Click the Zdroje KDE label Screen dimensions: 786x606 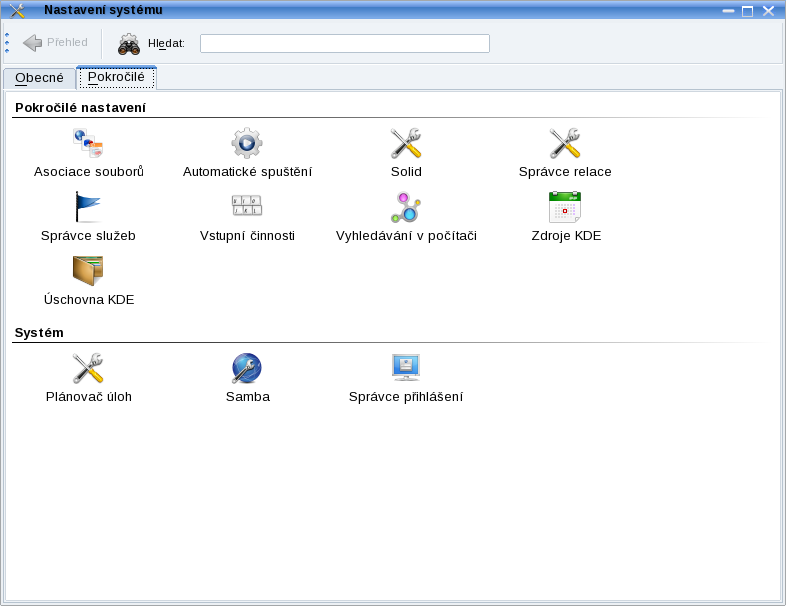coord(566,236)
